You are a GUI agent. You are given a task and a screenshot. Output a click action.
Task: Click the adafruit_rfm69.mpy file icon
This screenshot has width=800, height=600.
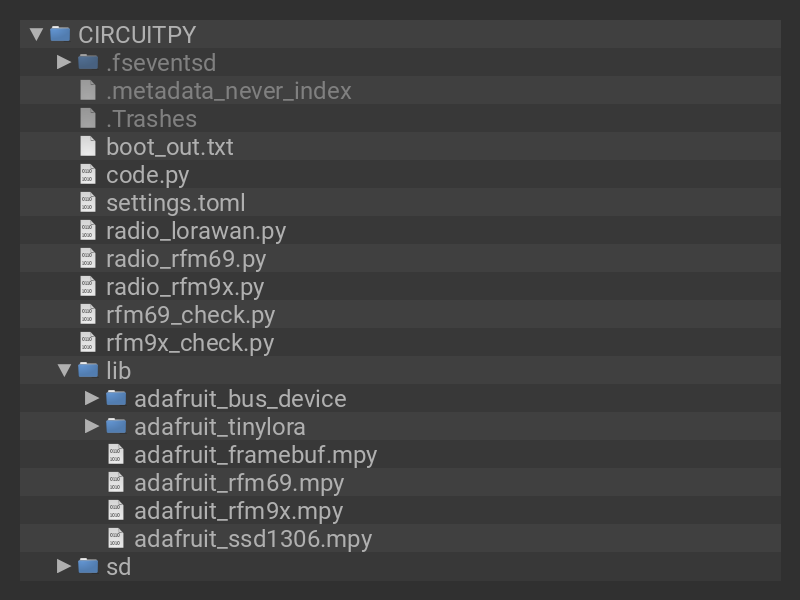pos(116,482)
